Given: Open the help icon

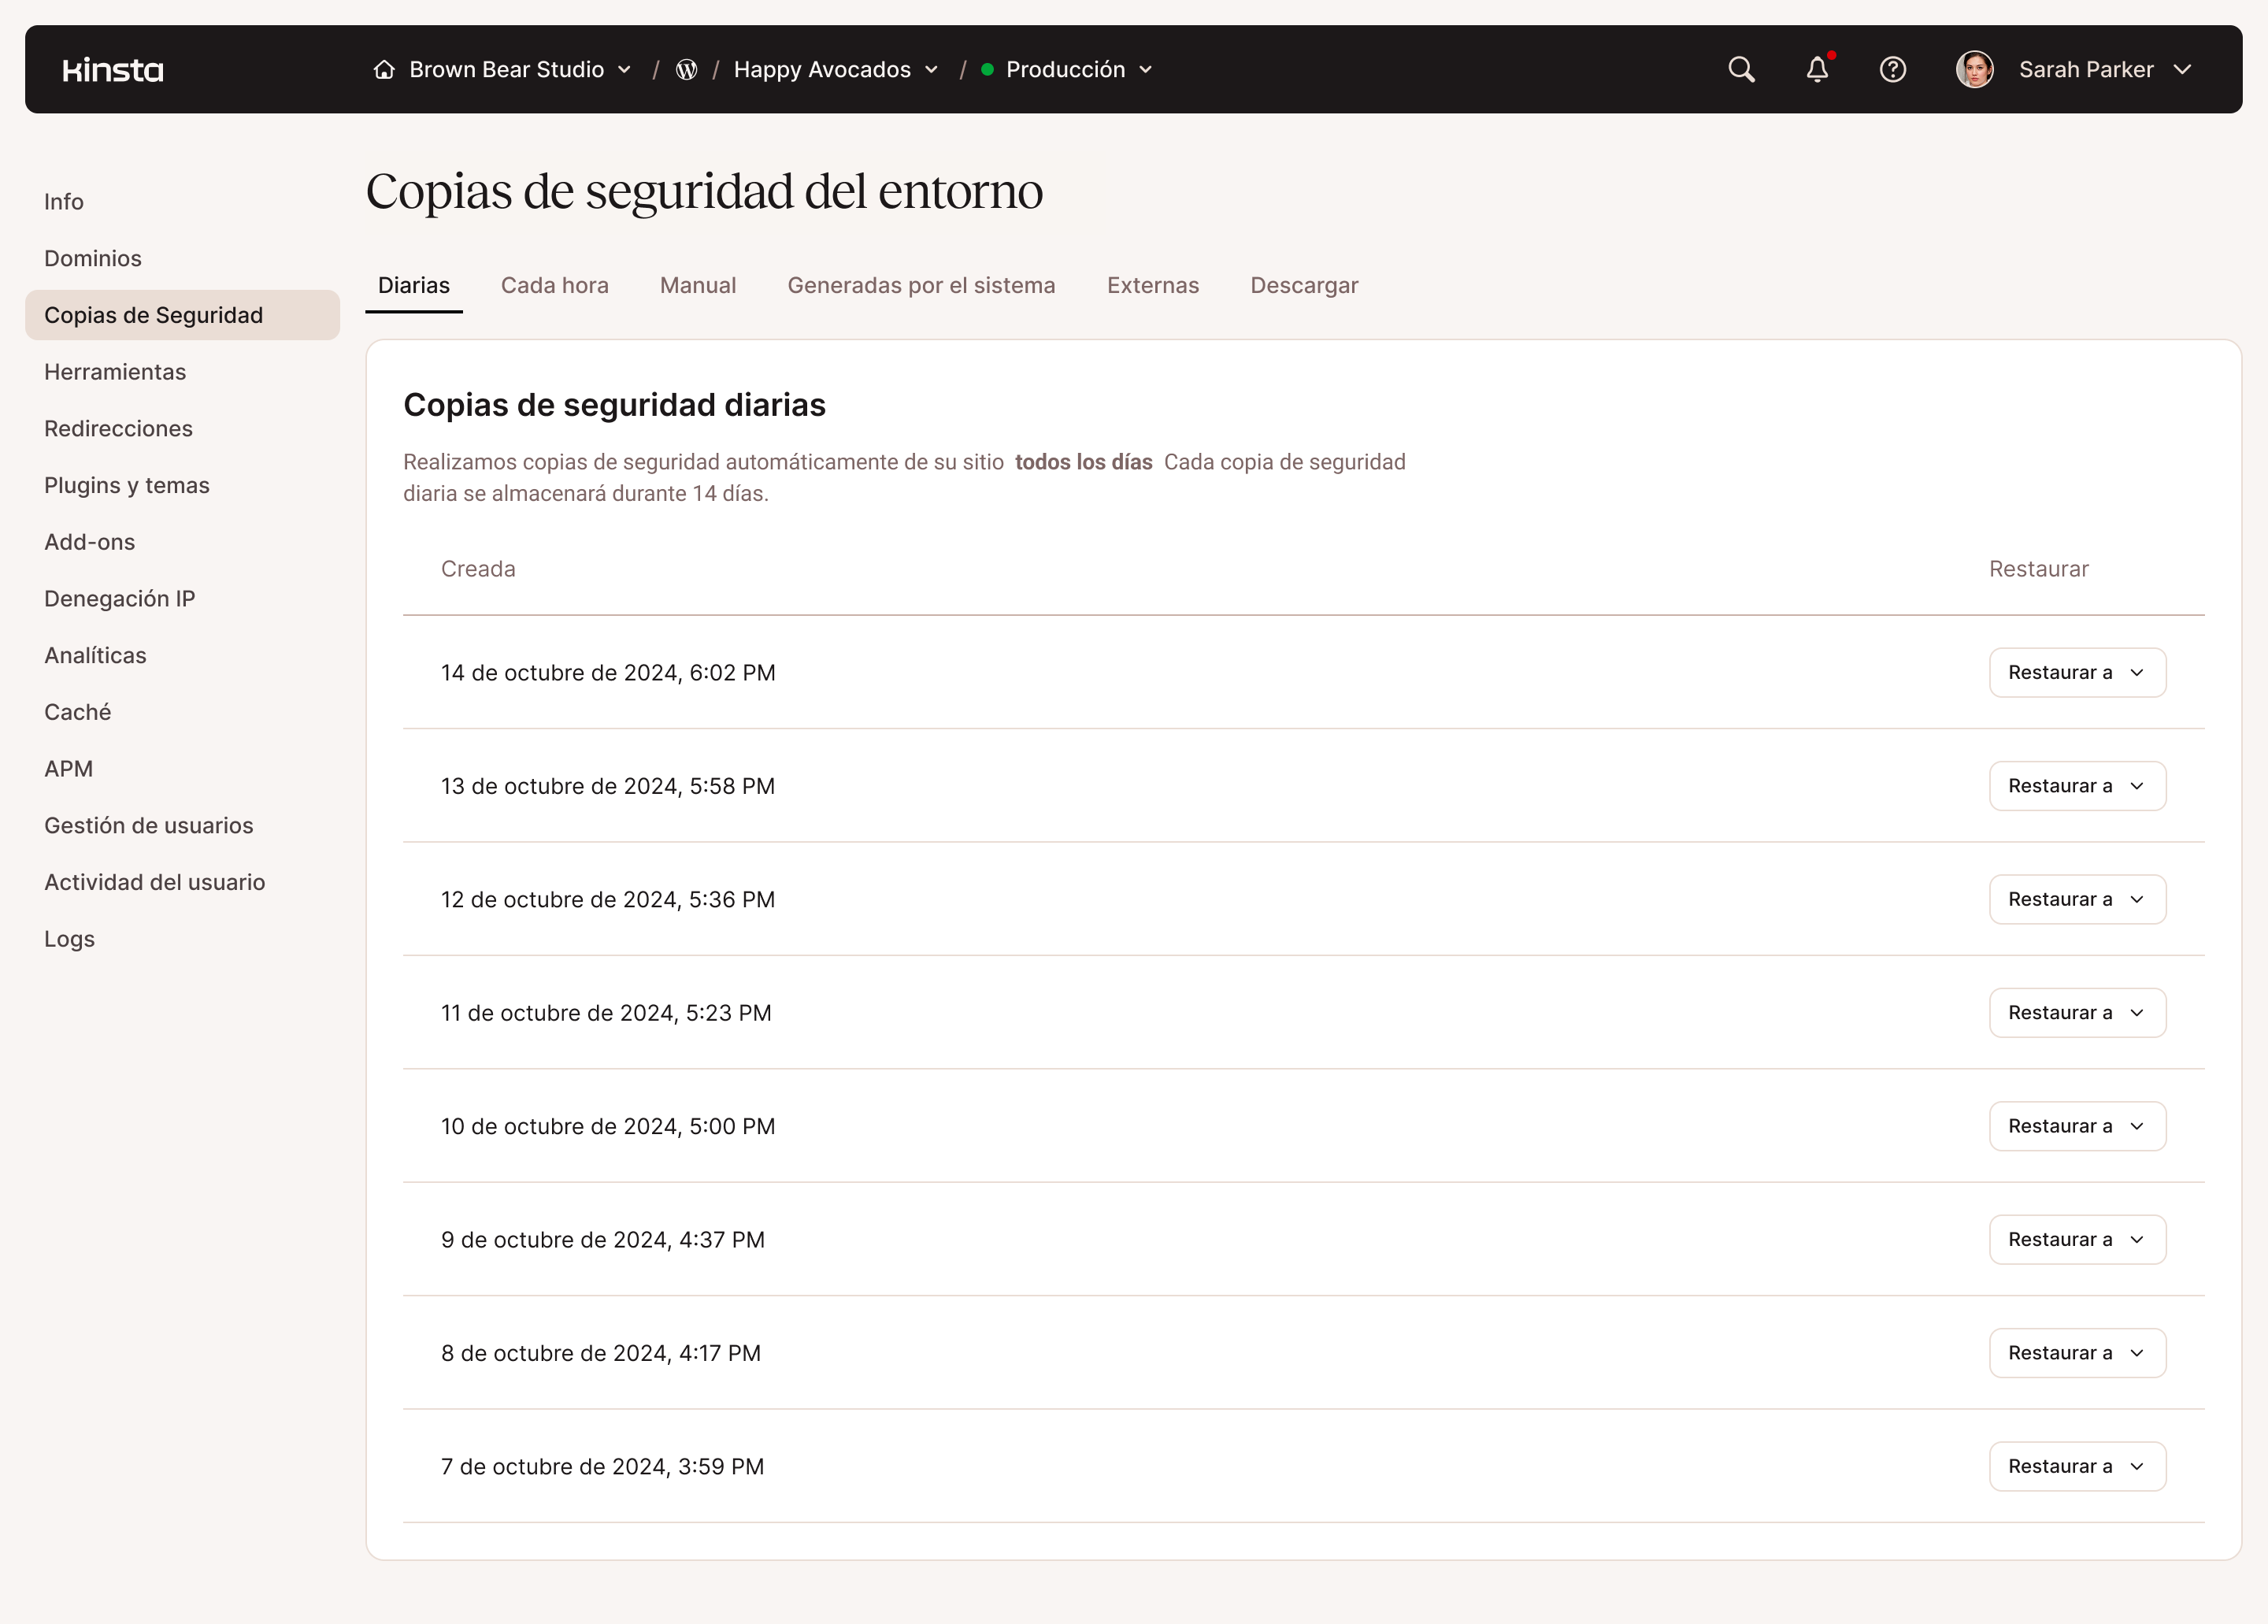Looking at the screenshot, I should (1893, 69).
